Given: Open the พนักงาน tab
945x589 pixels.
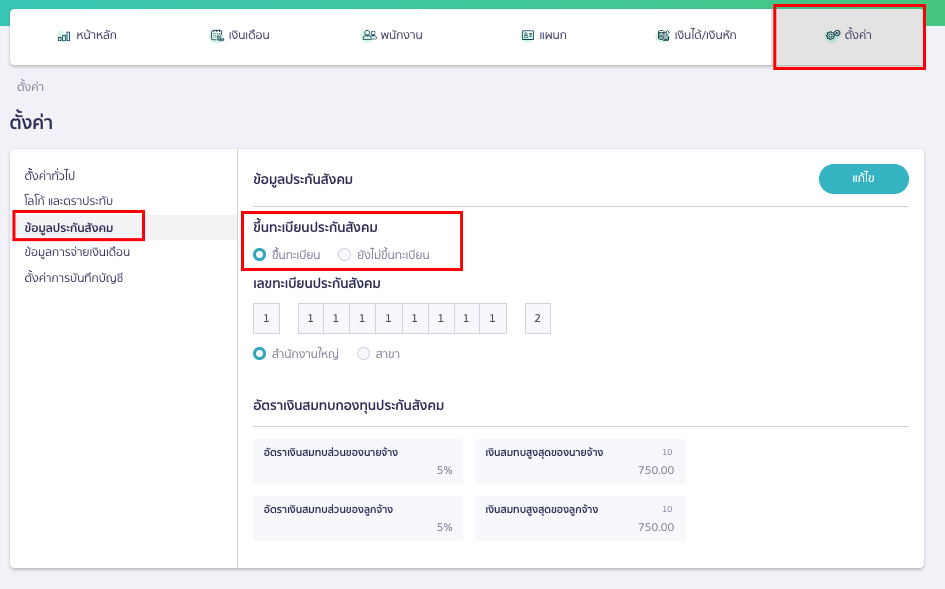Looking at the screenshot, I should (392, 36).
